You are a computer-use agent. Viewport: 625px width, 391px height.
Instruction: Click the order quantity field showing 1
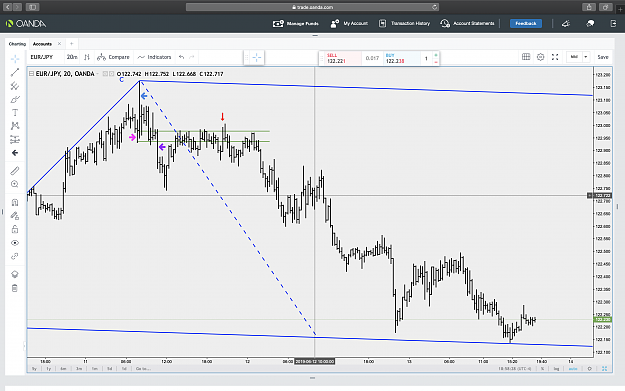[x=426, y=59]
